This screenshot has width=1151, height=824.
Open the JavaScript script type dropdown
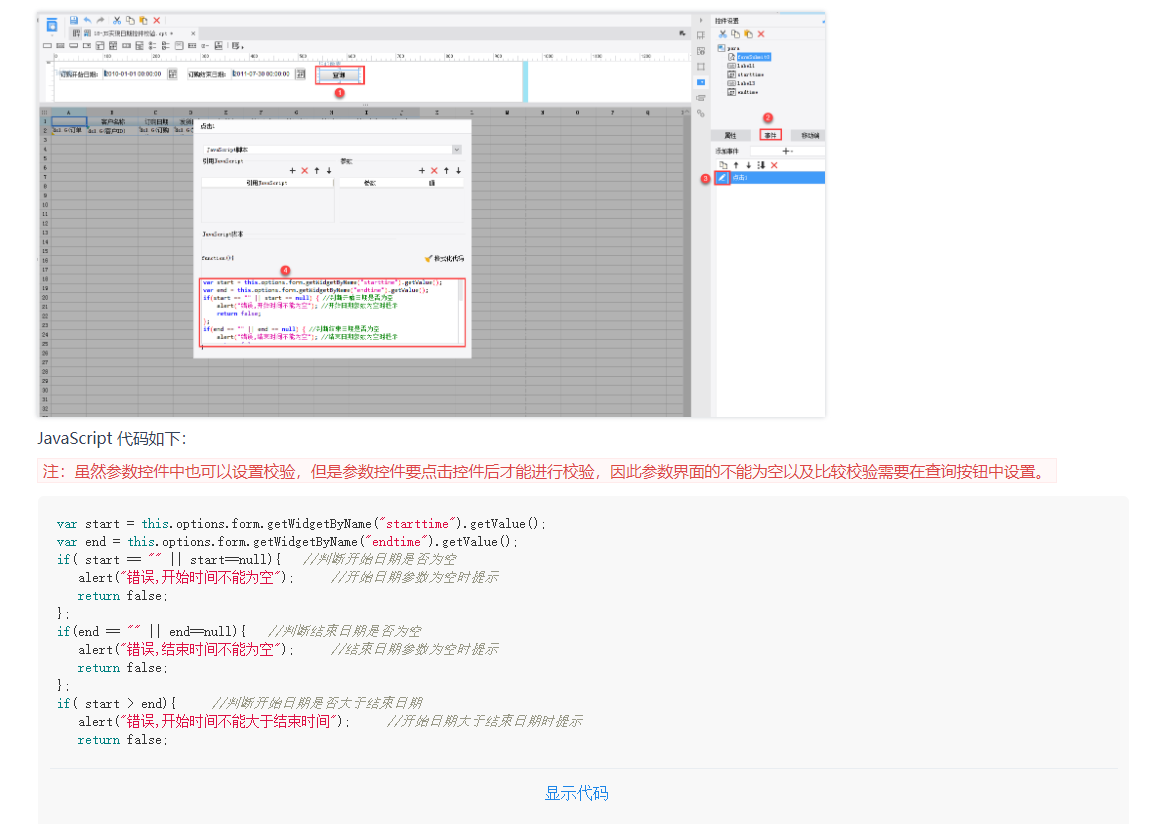[x=457, y=150]
